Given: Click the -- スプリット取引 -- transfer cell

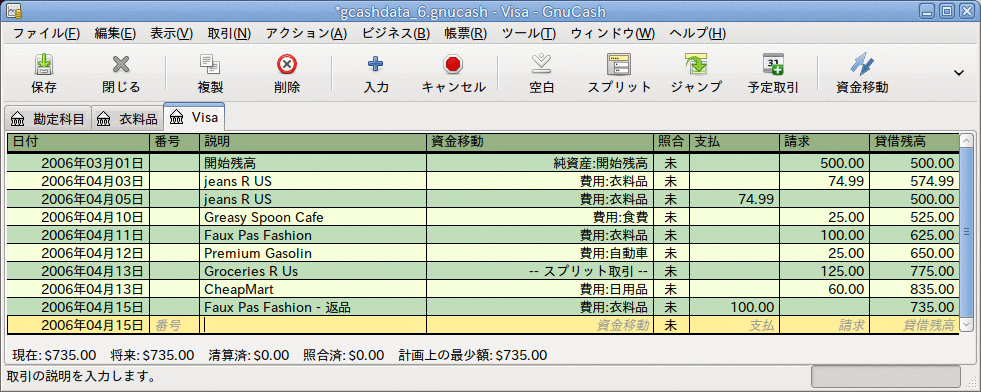Looking at the screenshot, I should point(540,272).
